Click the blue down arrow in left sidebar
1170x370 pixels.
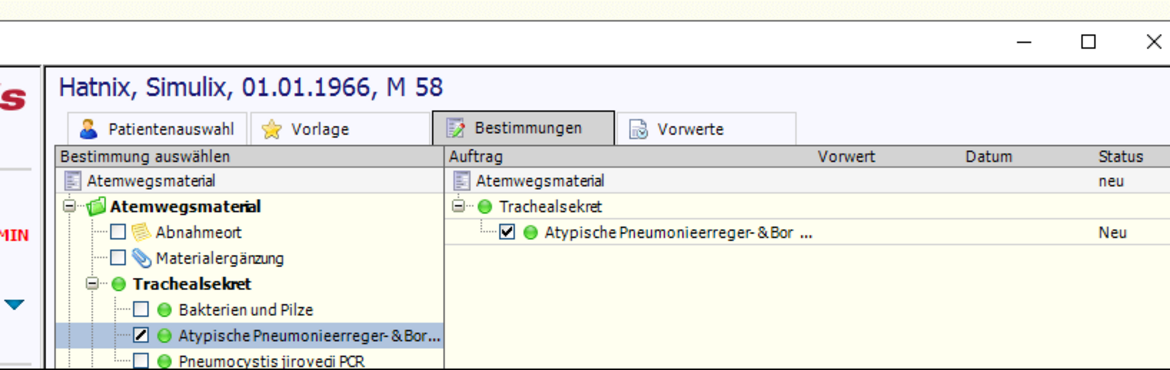14,304
